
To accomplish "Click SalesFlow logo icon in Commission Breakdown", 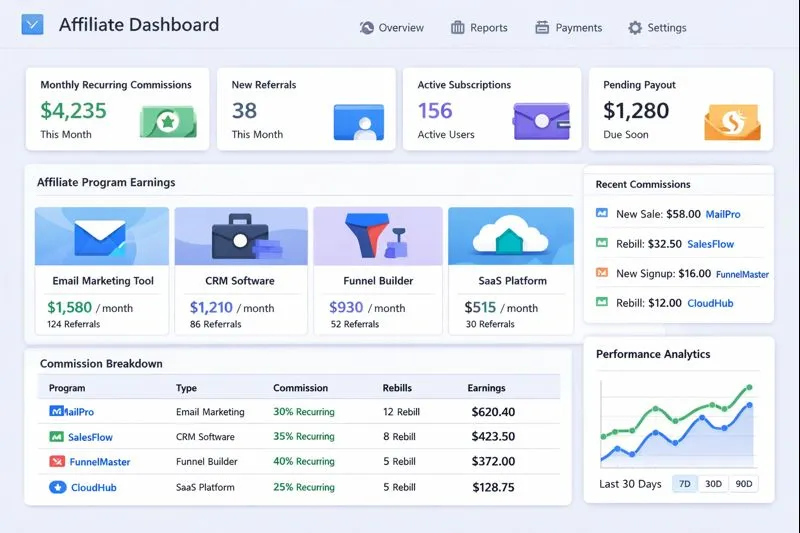I will click(56, 437).
